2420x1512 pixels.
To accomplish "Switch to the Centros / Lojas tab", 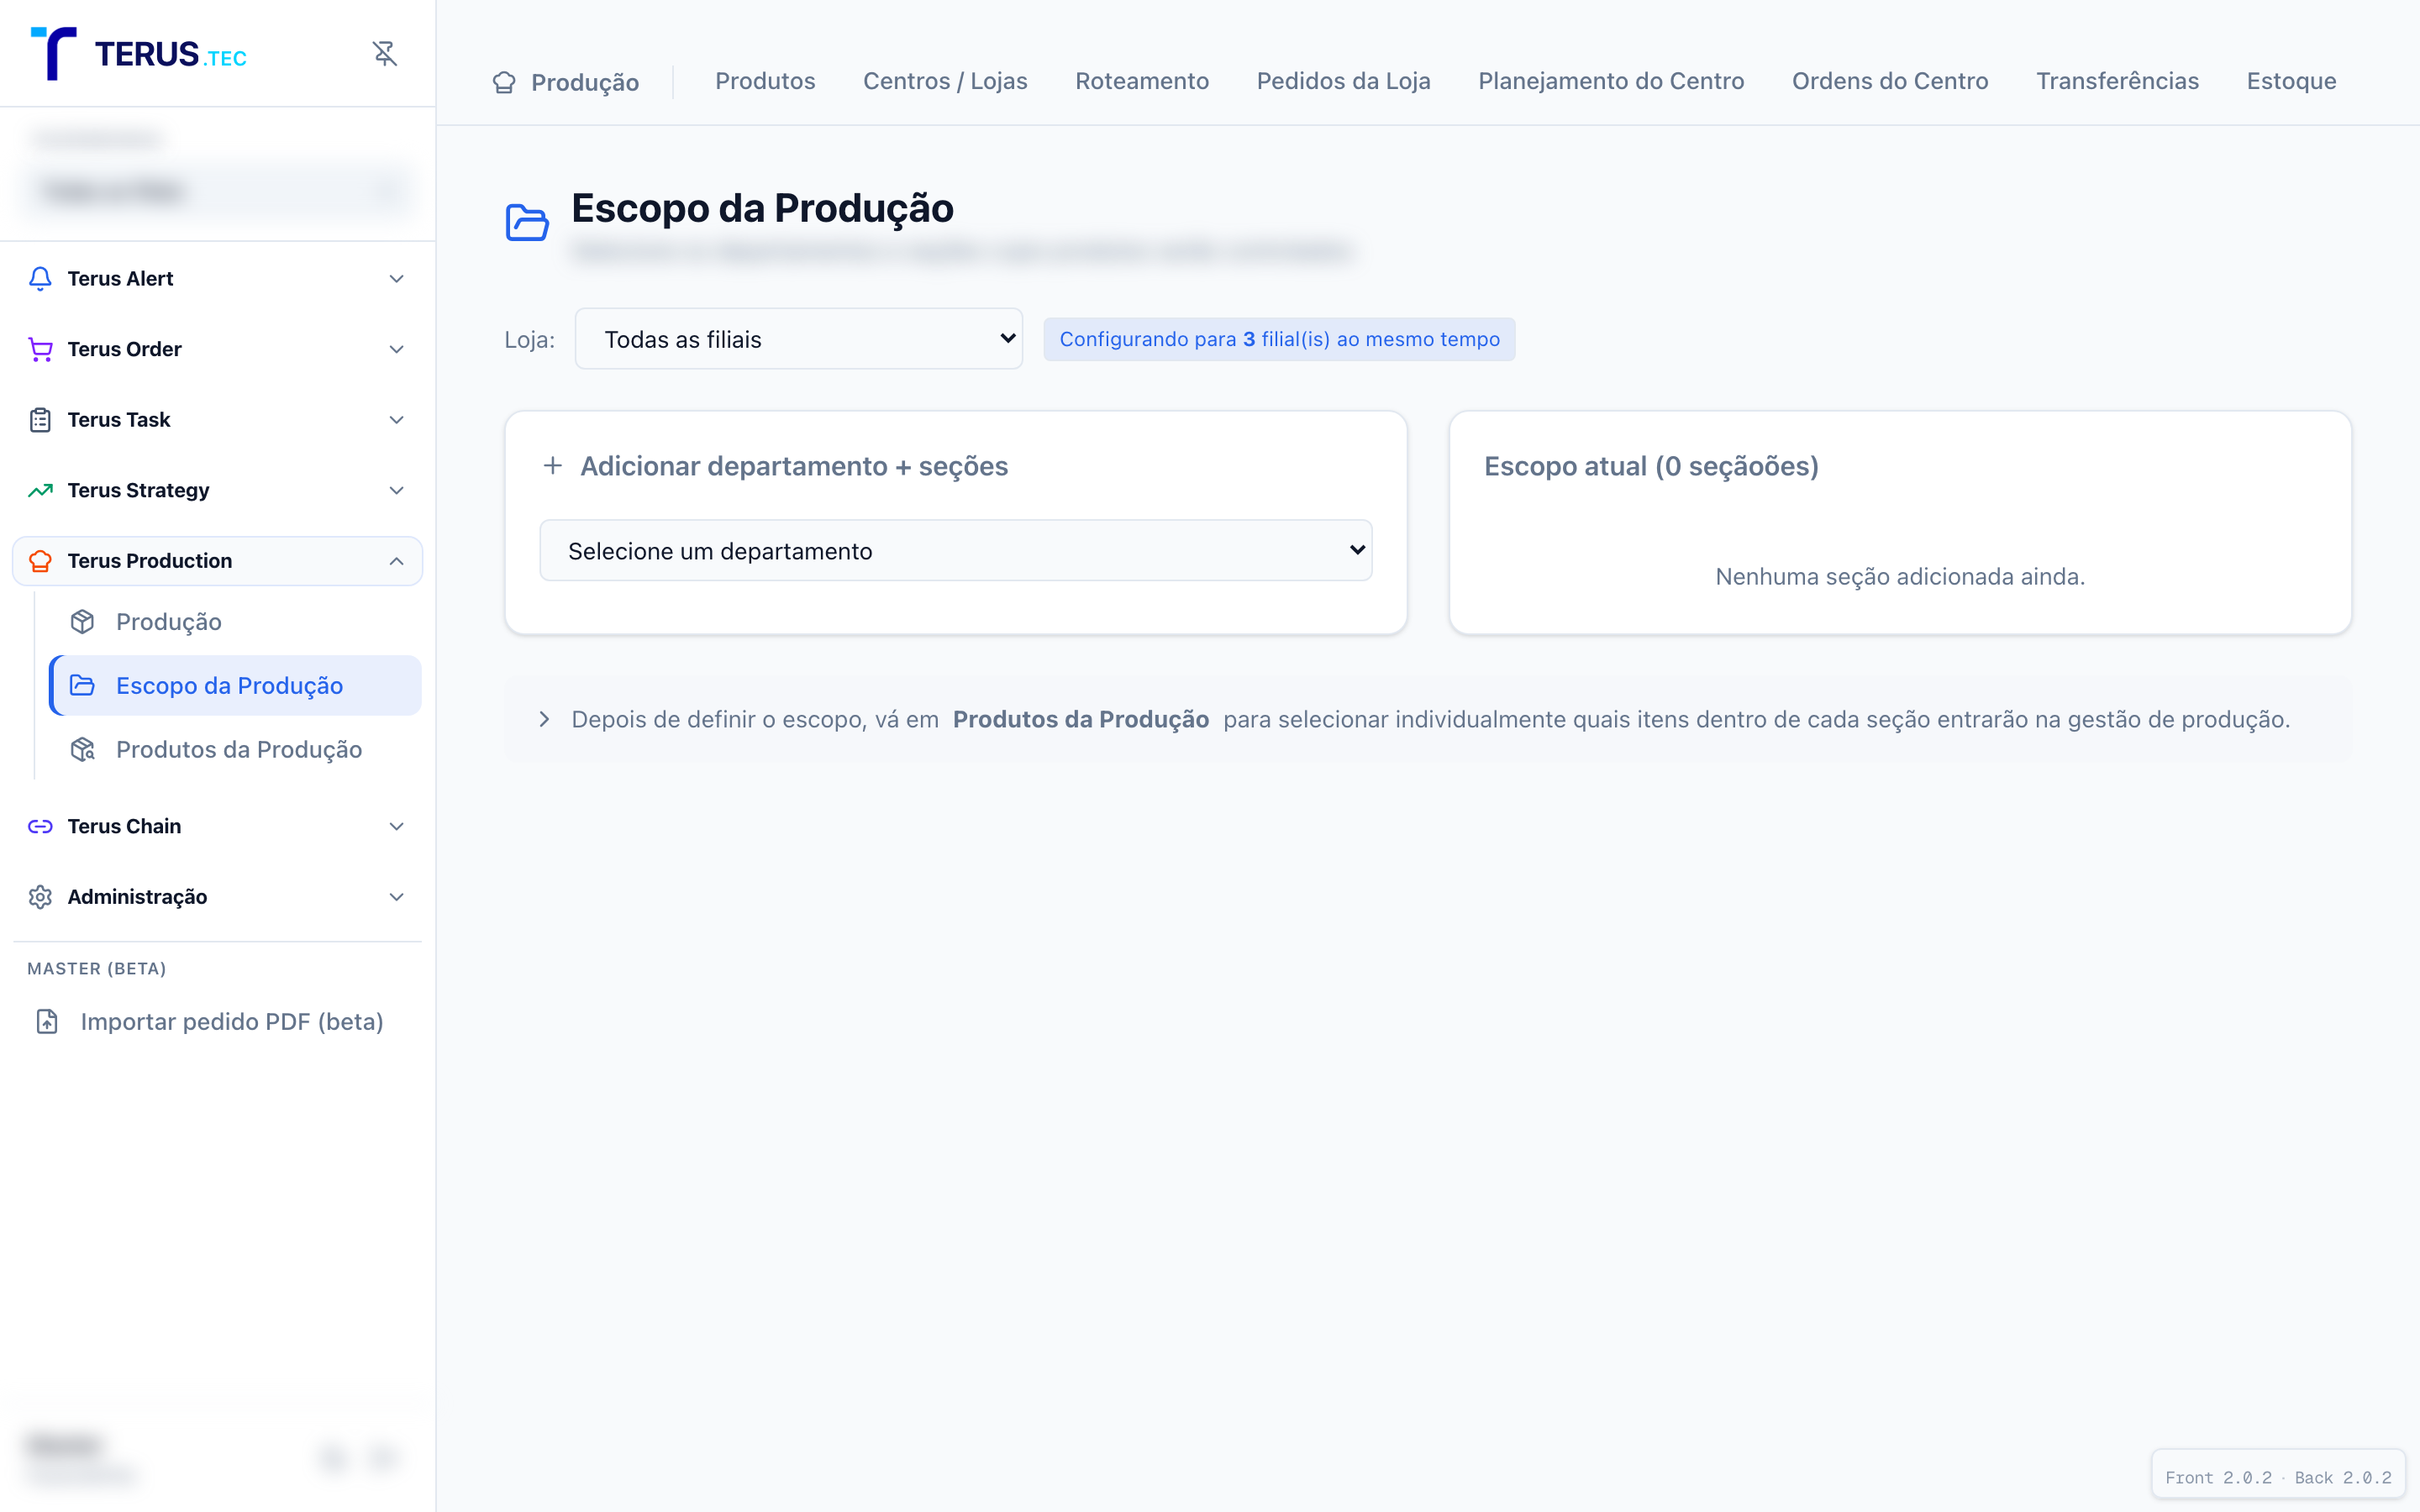I will (x=945, y=81).
